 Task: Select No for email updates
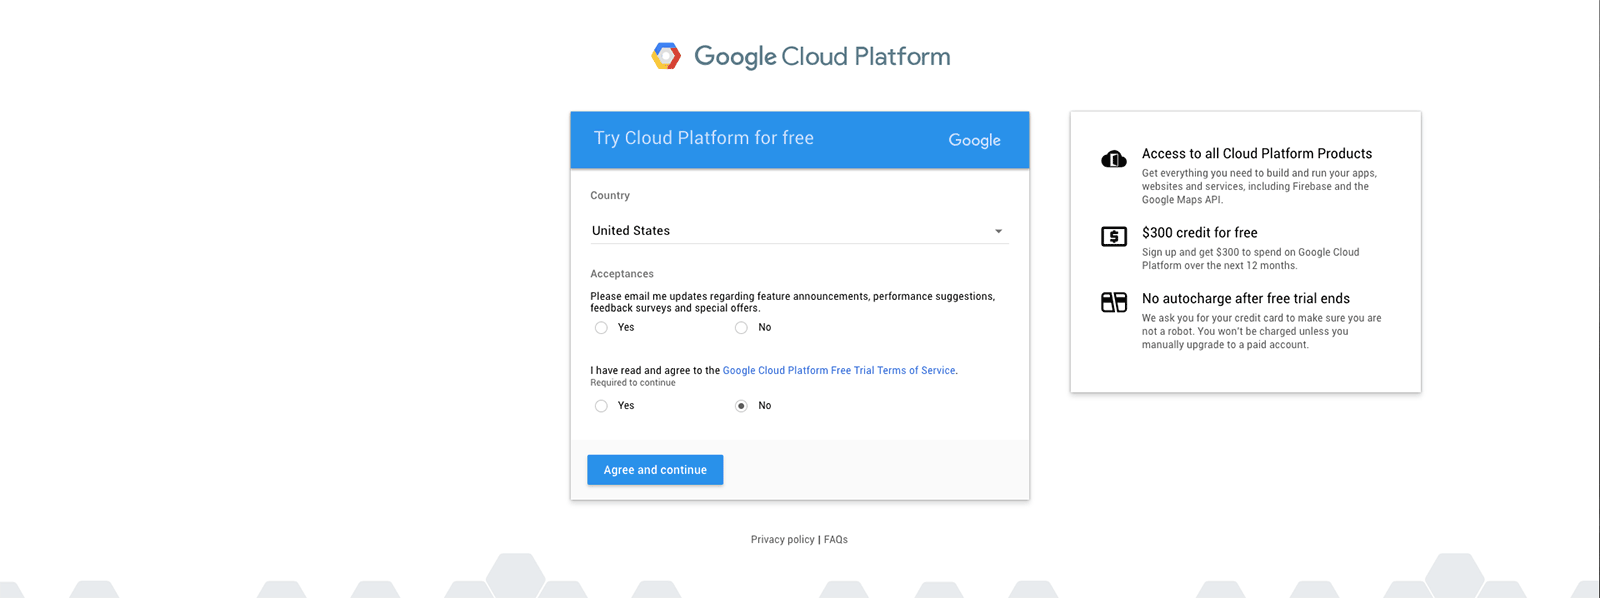[x=741, y=328]
